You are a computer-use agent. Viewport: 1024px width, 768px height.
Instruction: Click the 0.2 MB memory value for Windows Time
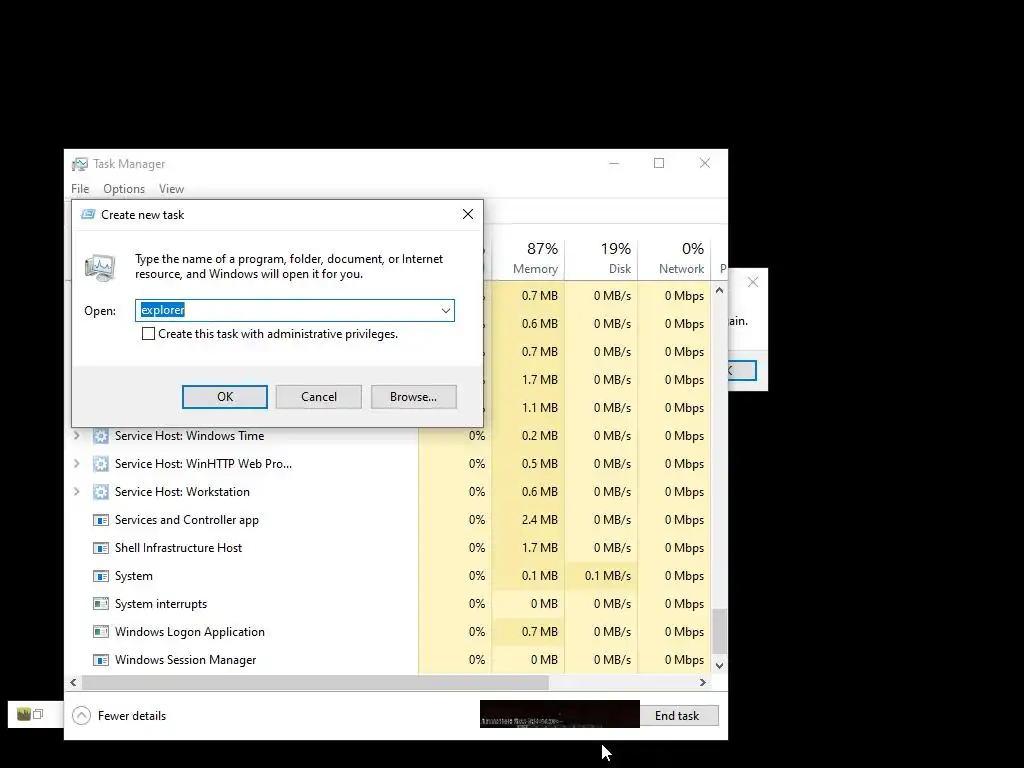point(539,436)
